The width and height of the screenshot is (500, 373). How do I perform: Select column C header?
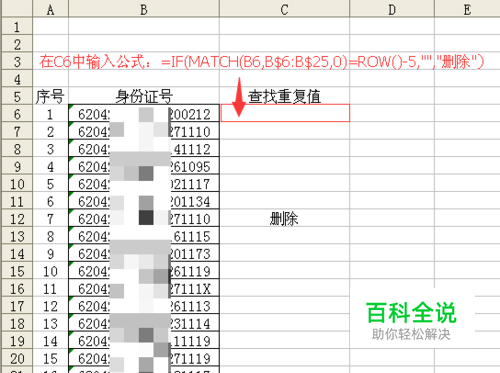click(x=284, y=9)
